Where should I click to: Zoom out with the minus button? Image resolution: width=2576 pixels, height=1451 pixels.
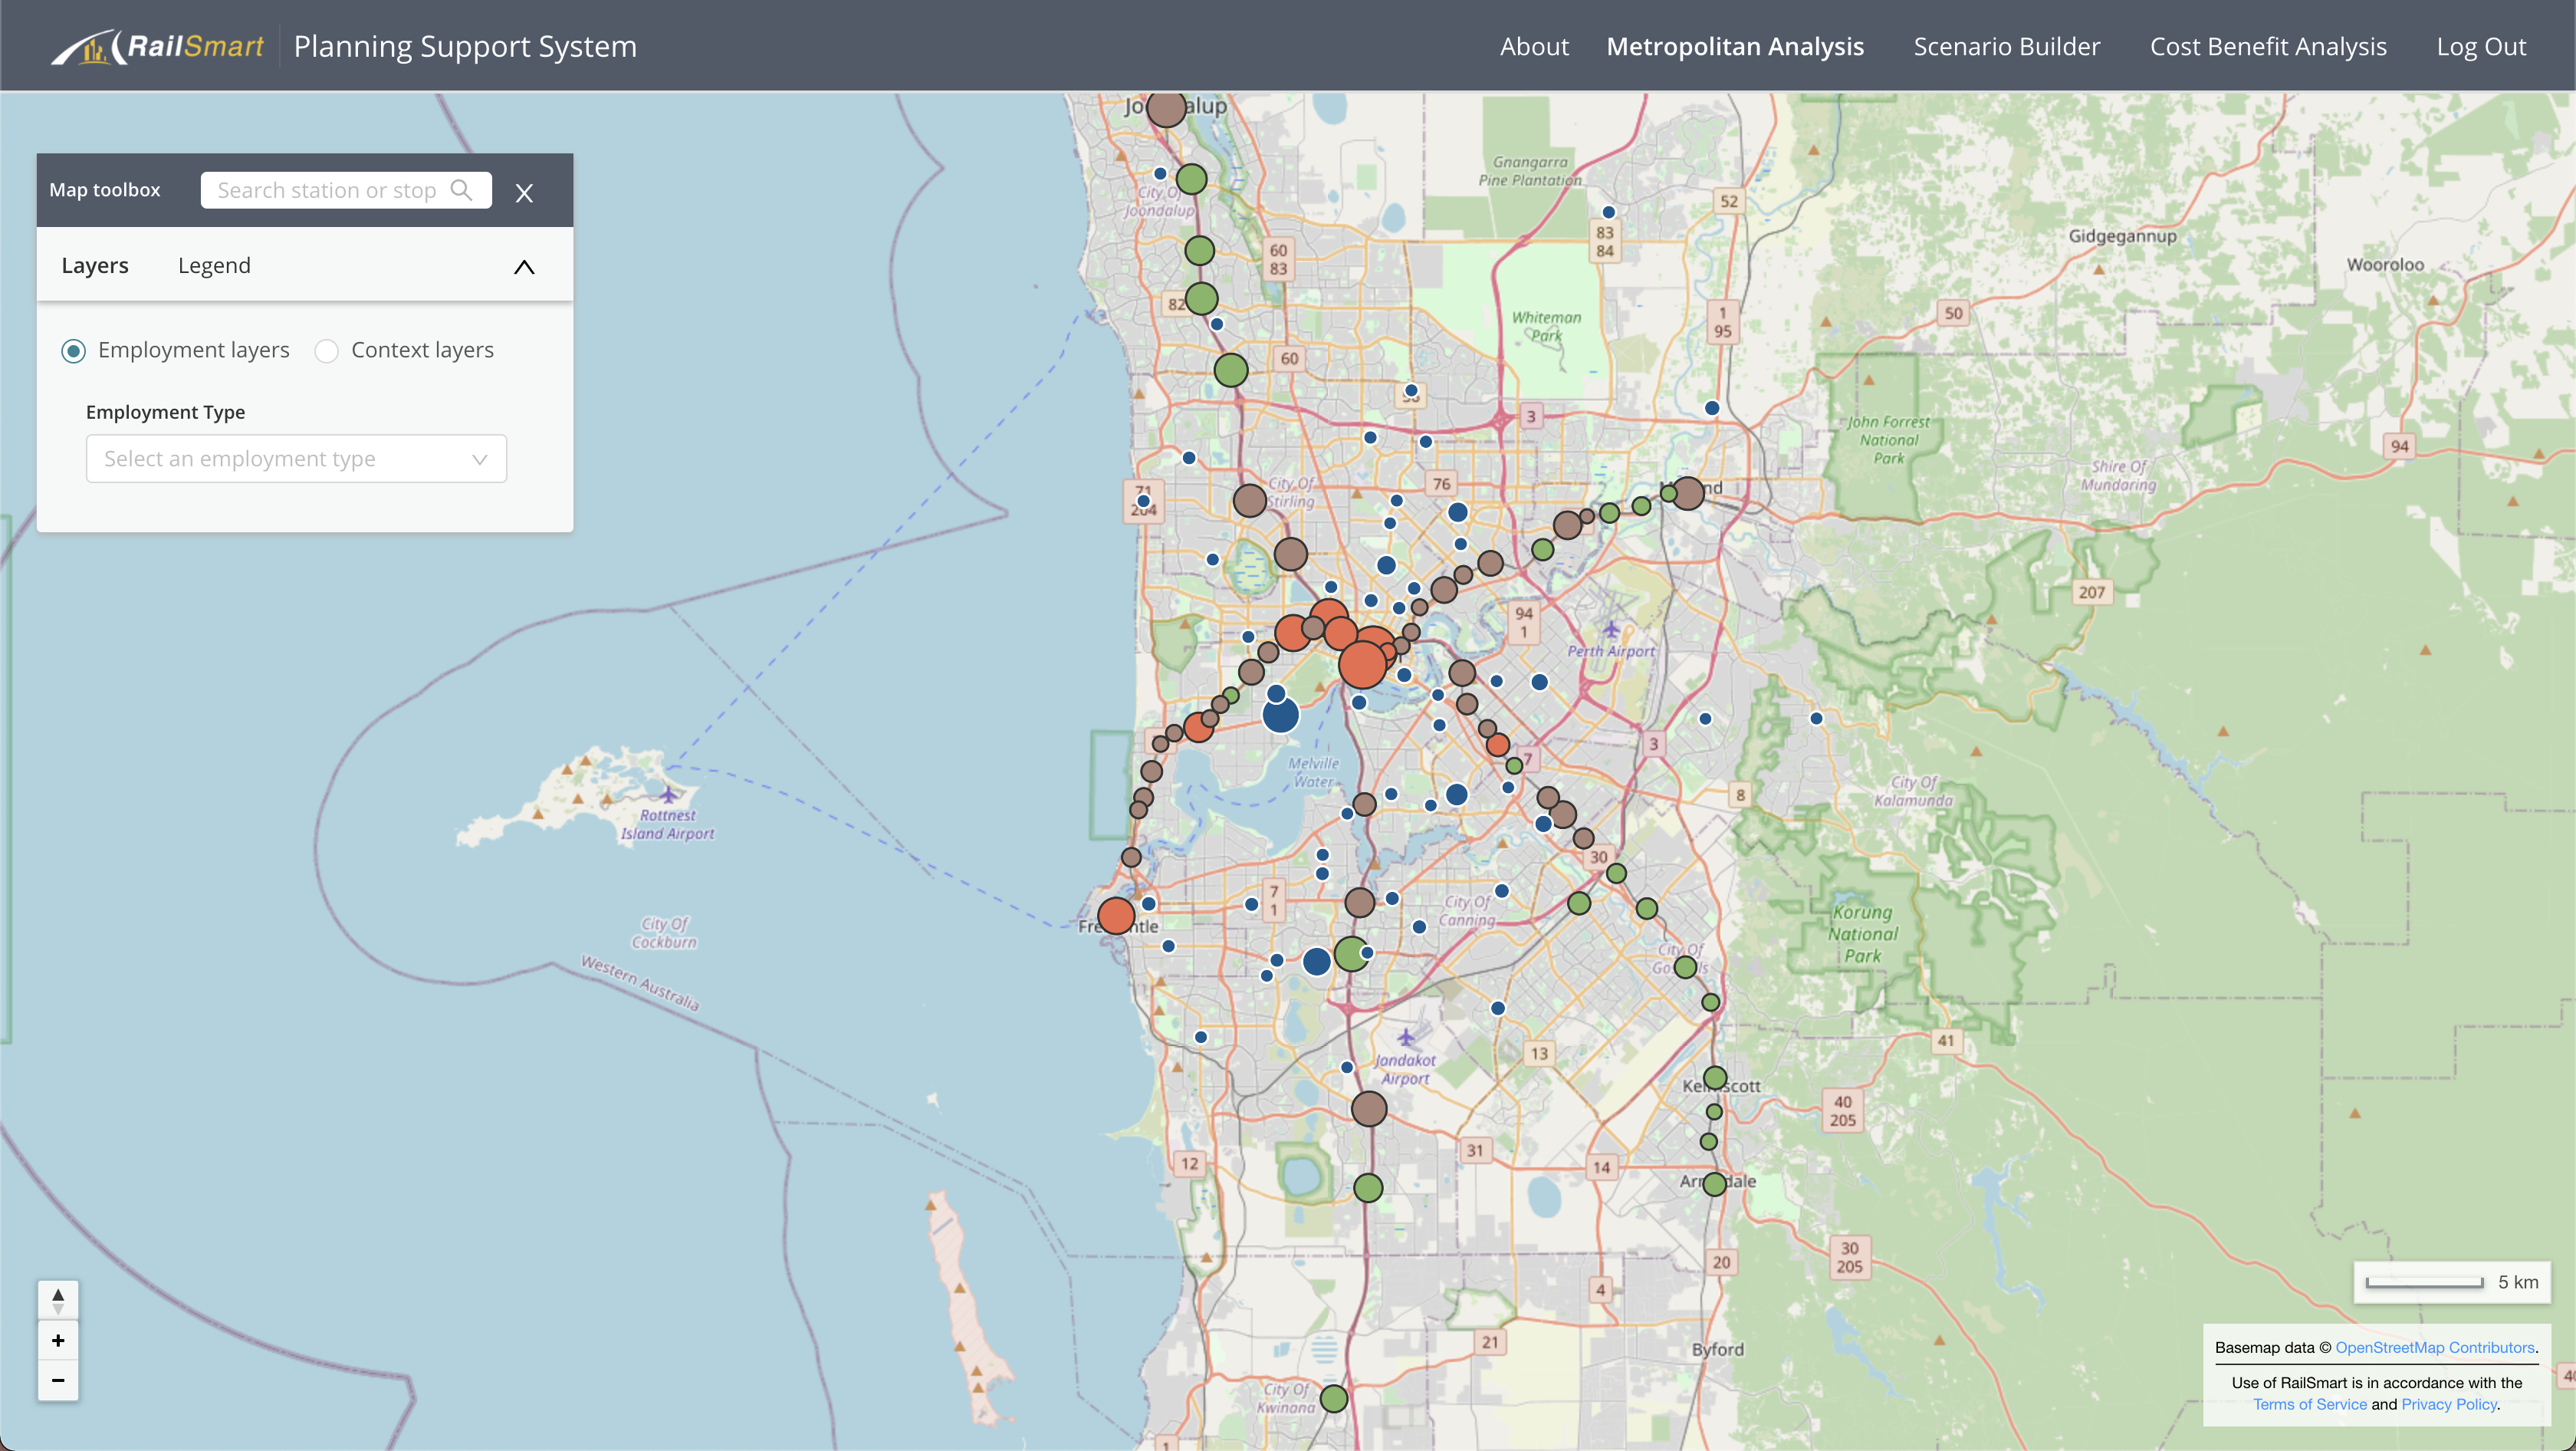58,1381
